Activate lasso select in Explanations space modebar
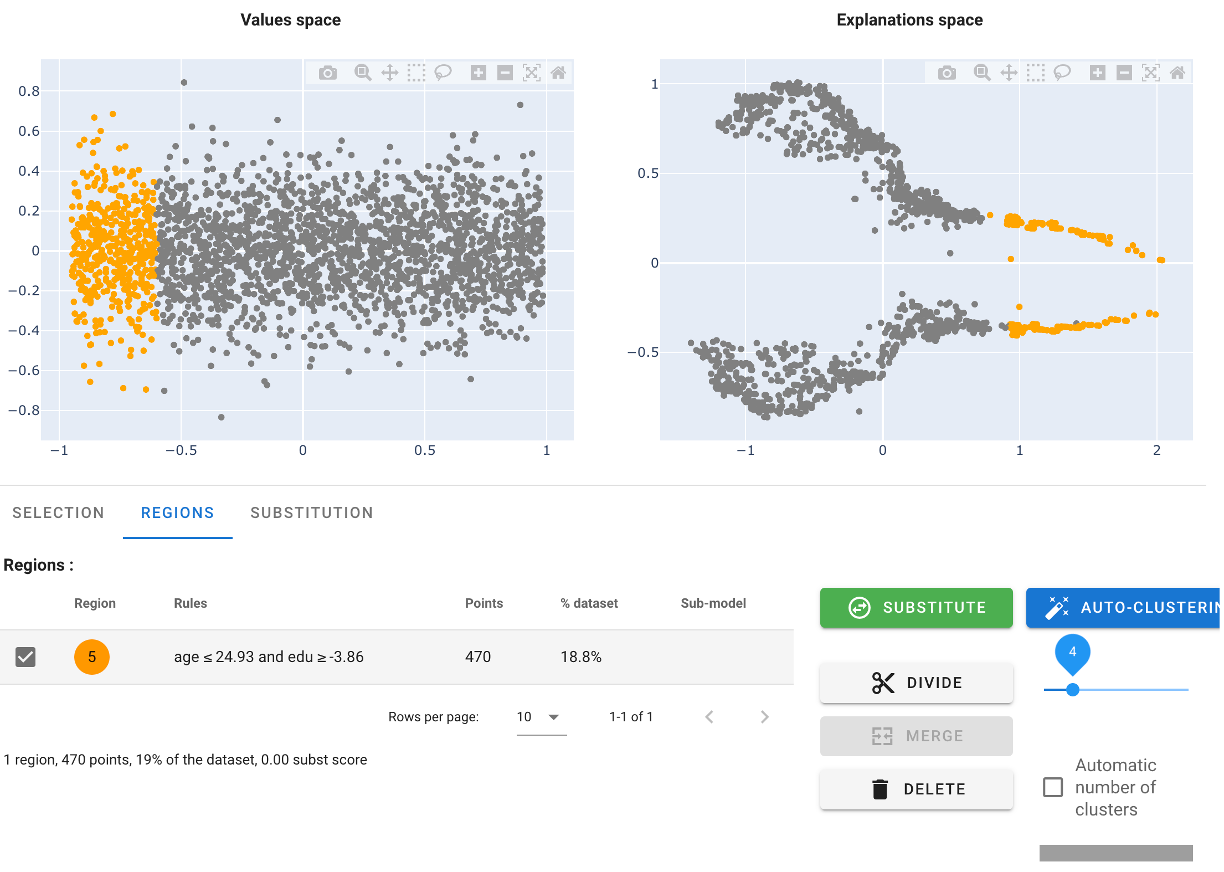The image size is (1224, 872). 1063,73
